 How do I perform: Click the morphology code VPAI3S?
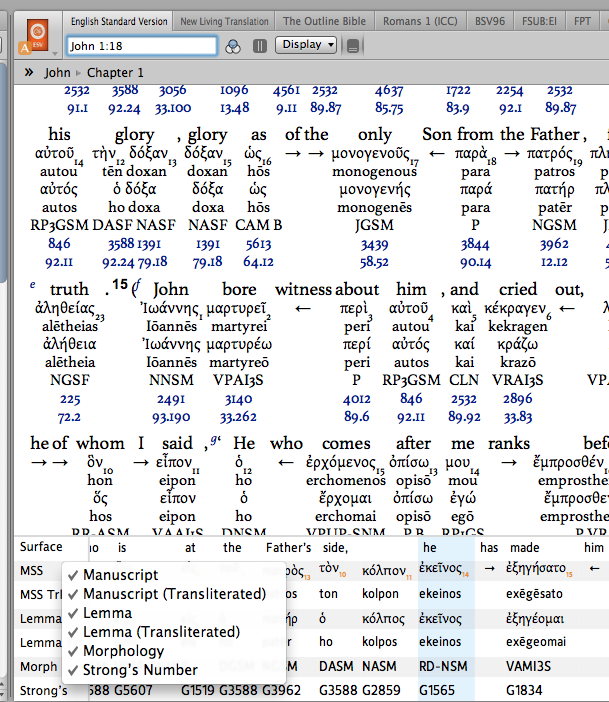coord(238,380)
